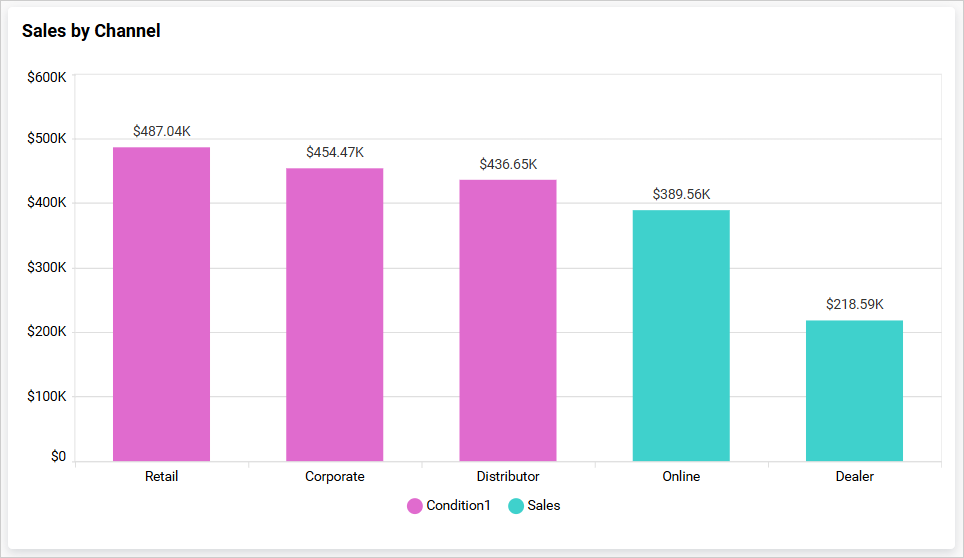Viewport: 964px width, 558px height.
Task: Toggle Sales legend teal circle
Action: click(516, 506)
